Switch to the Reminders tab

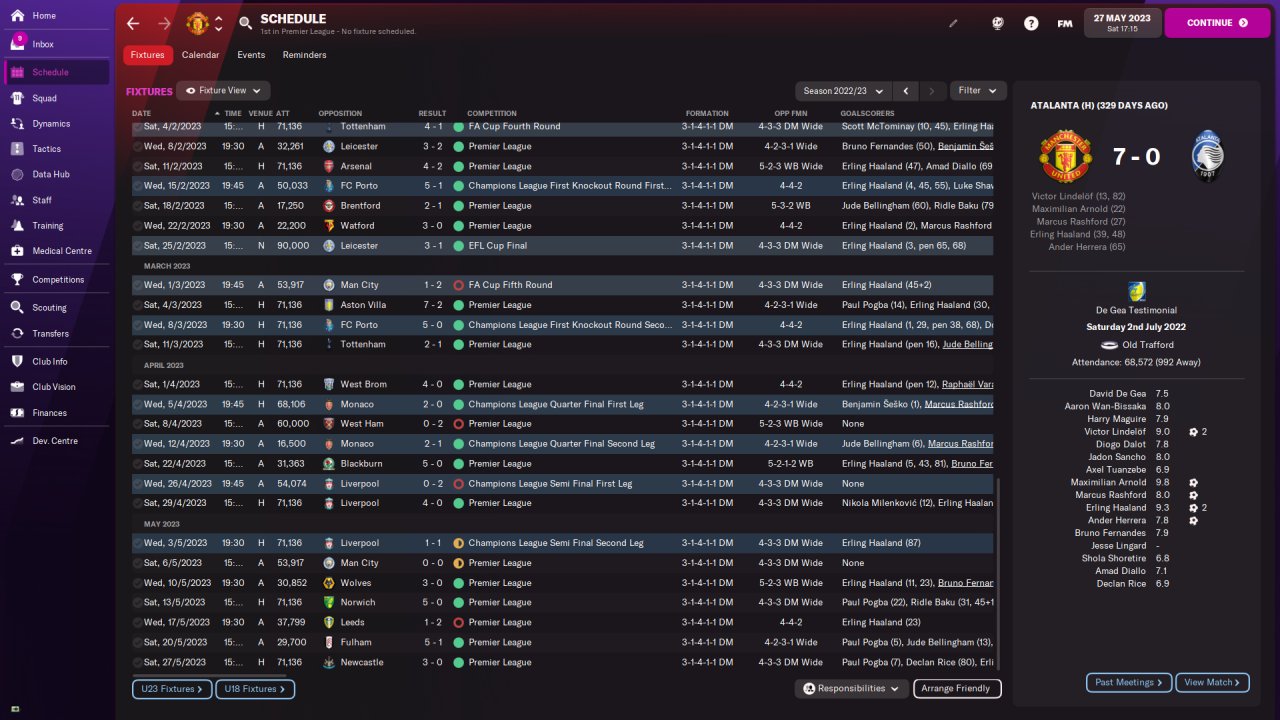(x=304, y=55)
